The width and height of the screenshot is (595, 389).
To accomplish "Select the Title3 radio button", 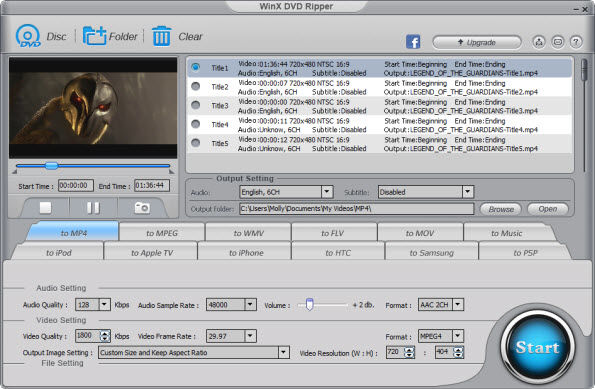I will pos(195,105).
